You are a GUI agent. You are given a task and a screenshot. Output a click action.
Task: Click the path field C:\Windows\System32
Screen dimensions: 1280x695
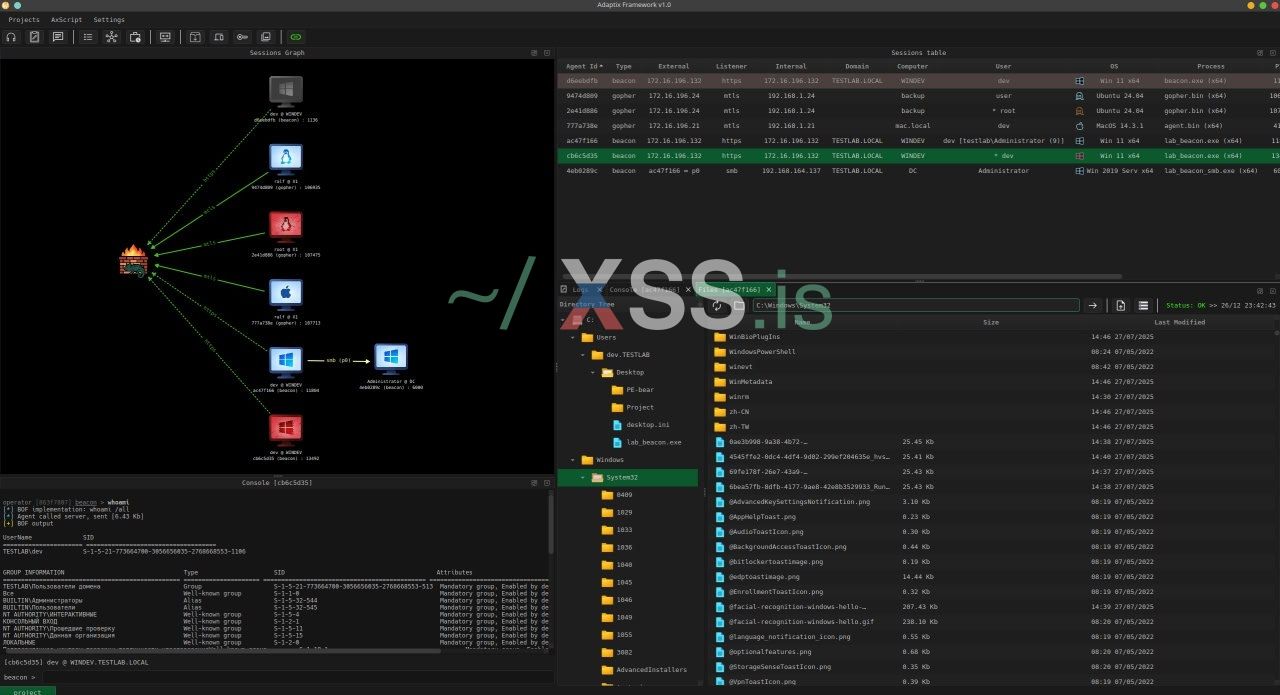pos(915,305)
